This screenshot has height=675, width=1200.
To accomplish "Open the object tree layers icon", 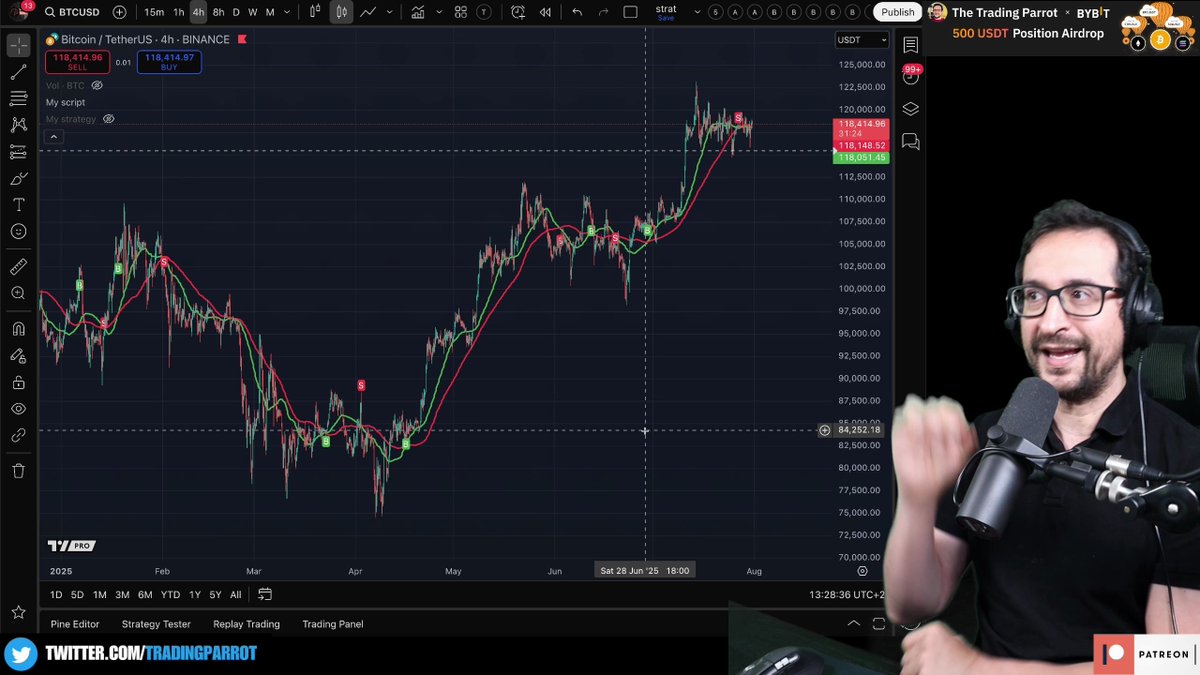I will click(910, 109).
